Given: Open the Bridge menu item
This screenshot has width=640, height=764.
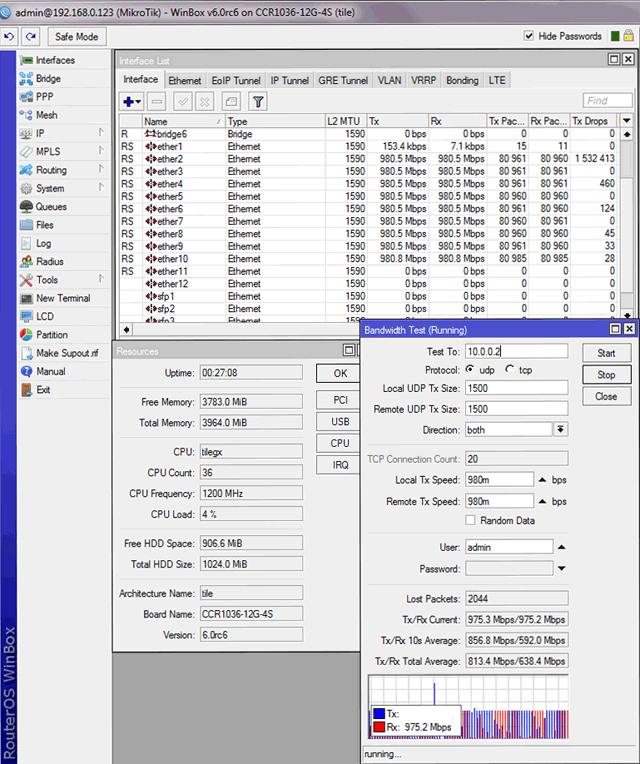Looking at the screenshot, I should (48, 78).
